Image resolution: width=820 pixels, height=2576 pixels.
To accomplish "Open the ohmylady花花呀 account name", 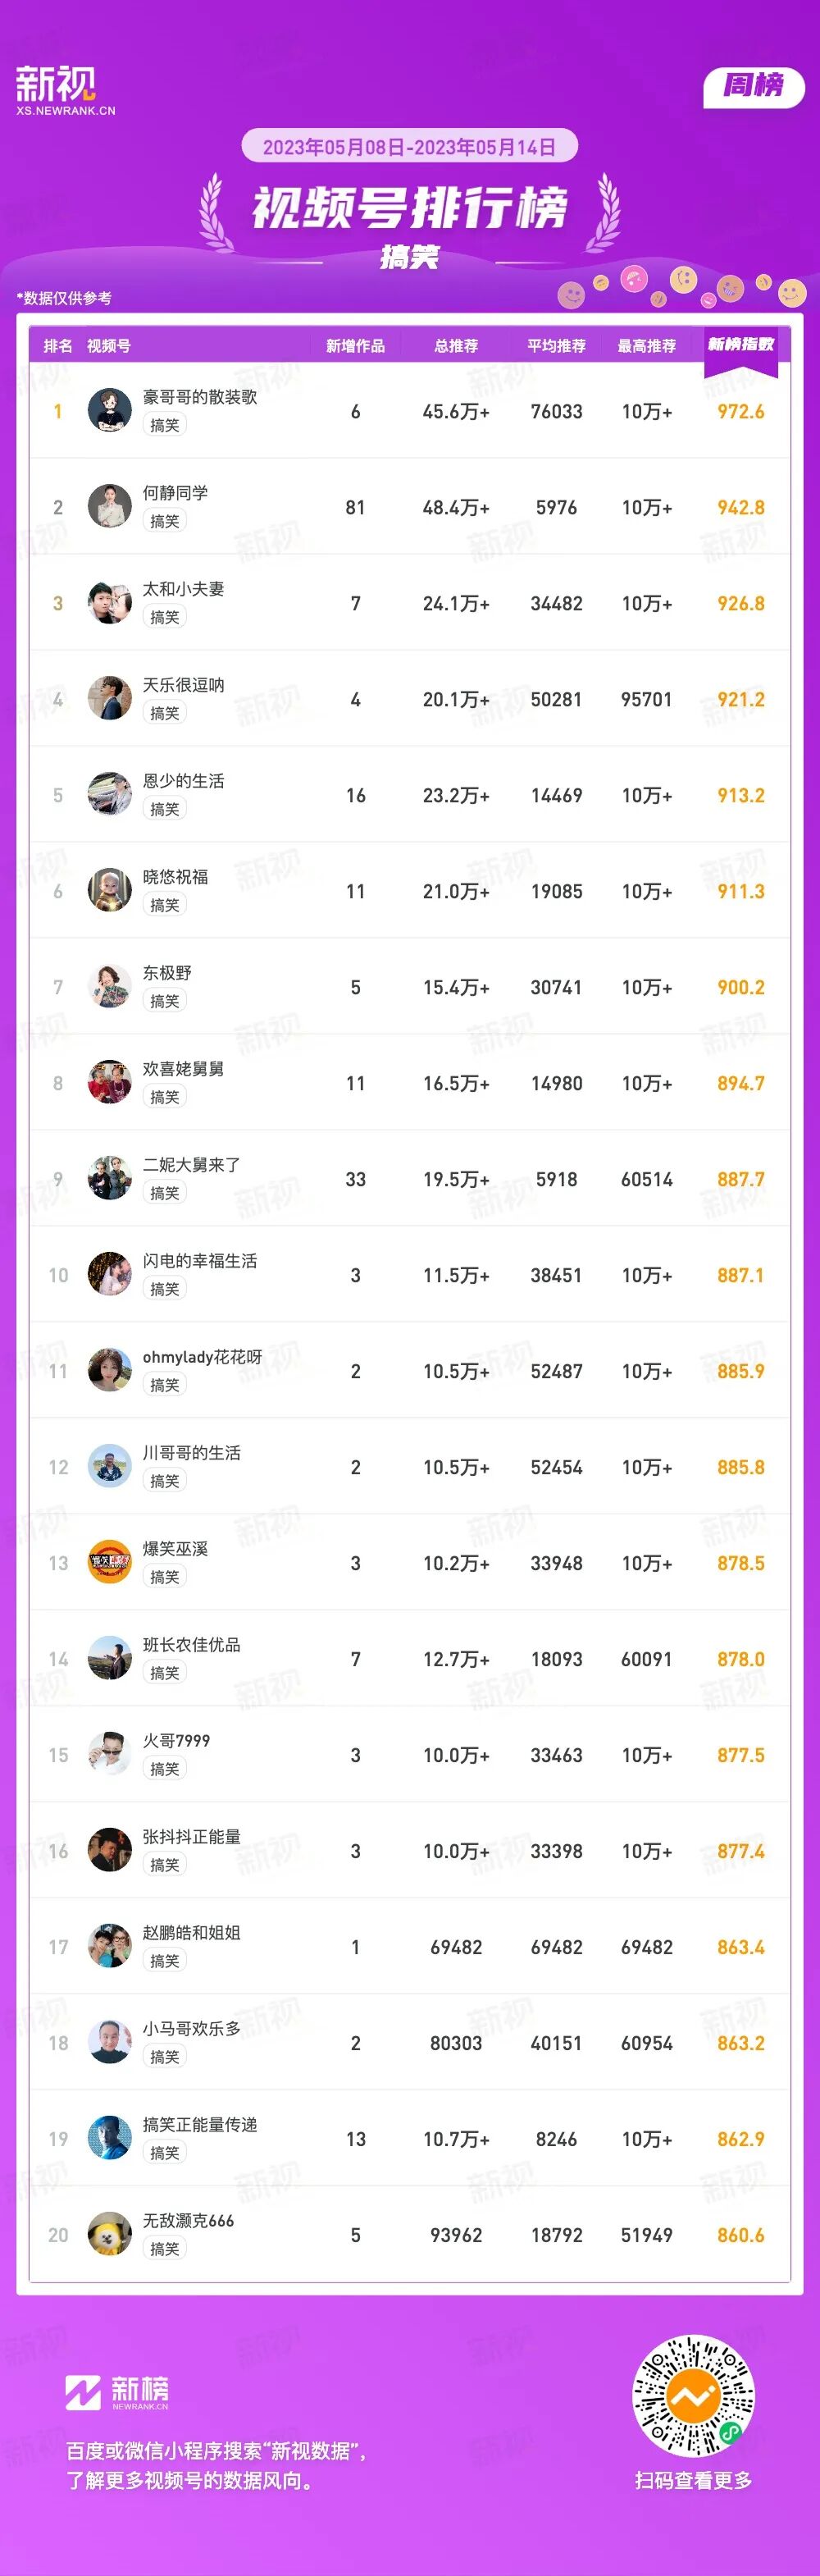I will [202, 1357].
